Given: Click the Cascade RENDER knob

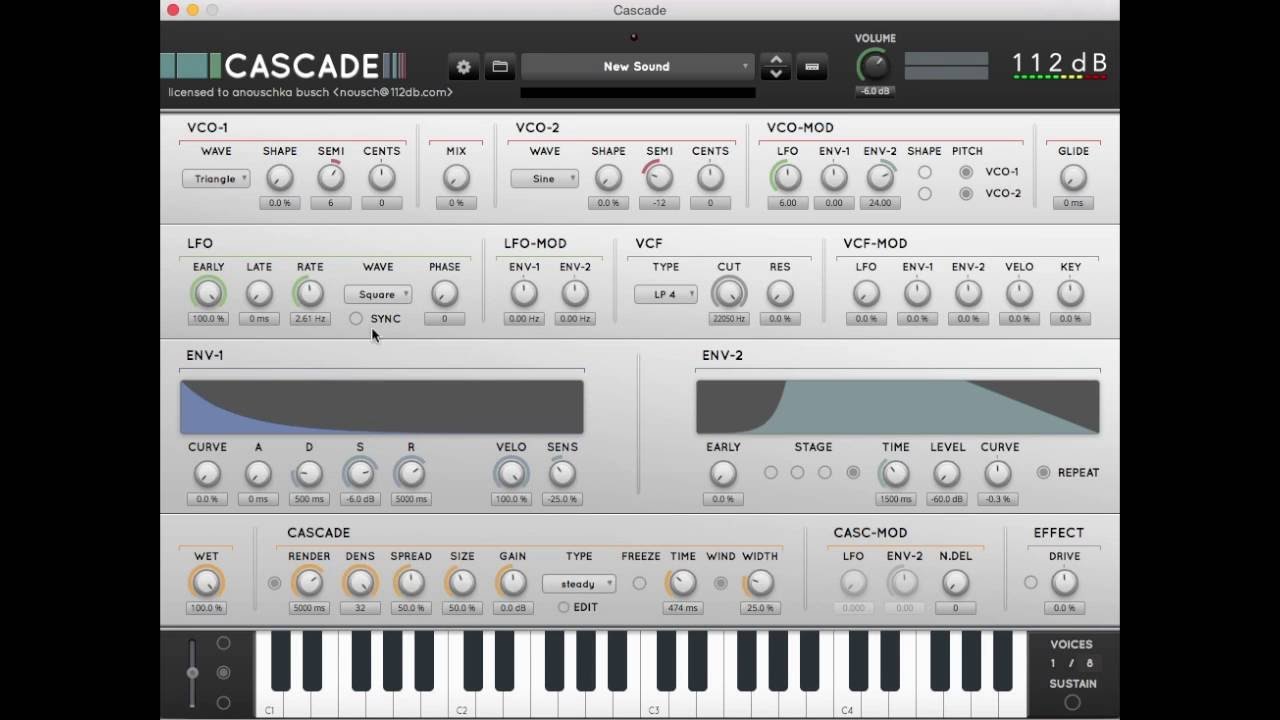Looking at the screenshot, I should (x=309, y=583).
